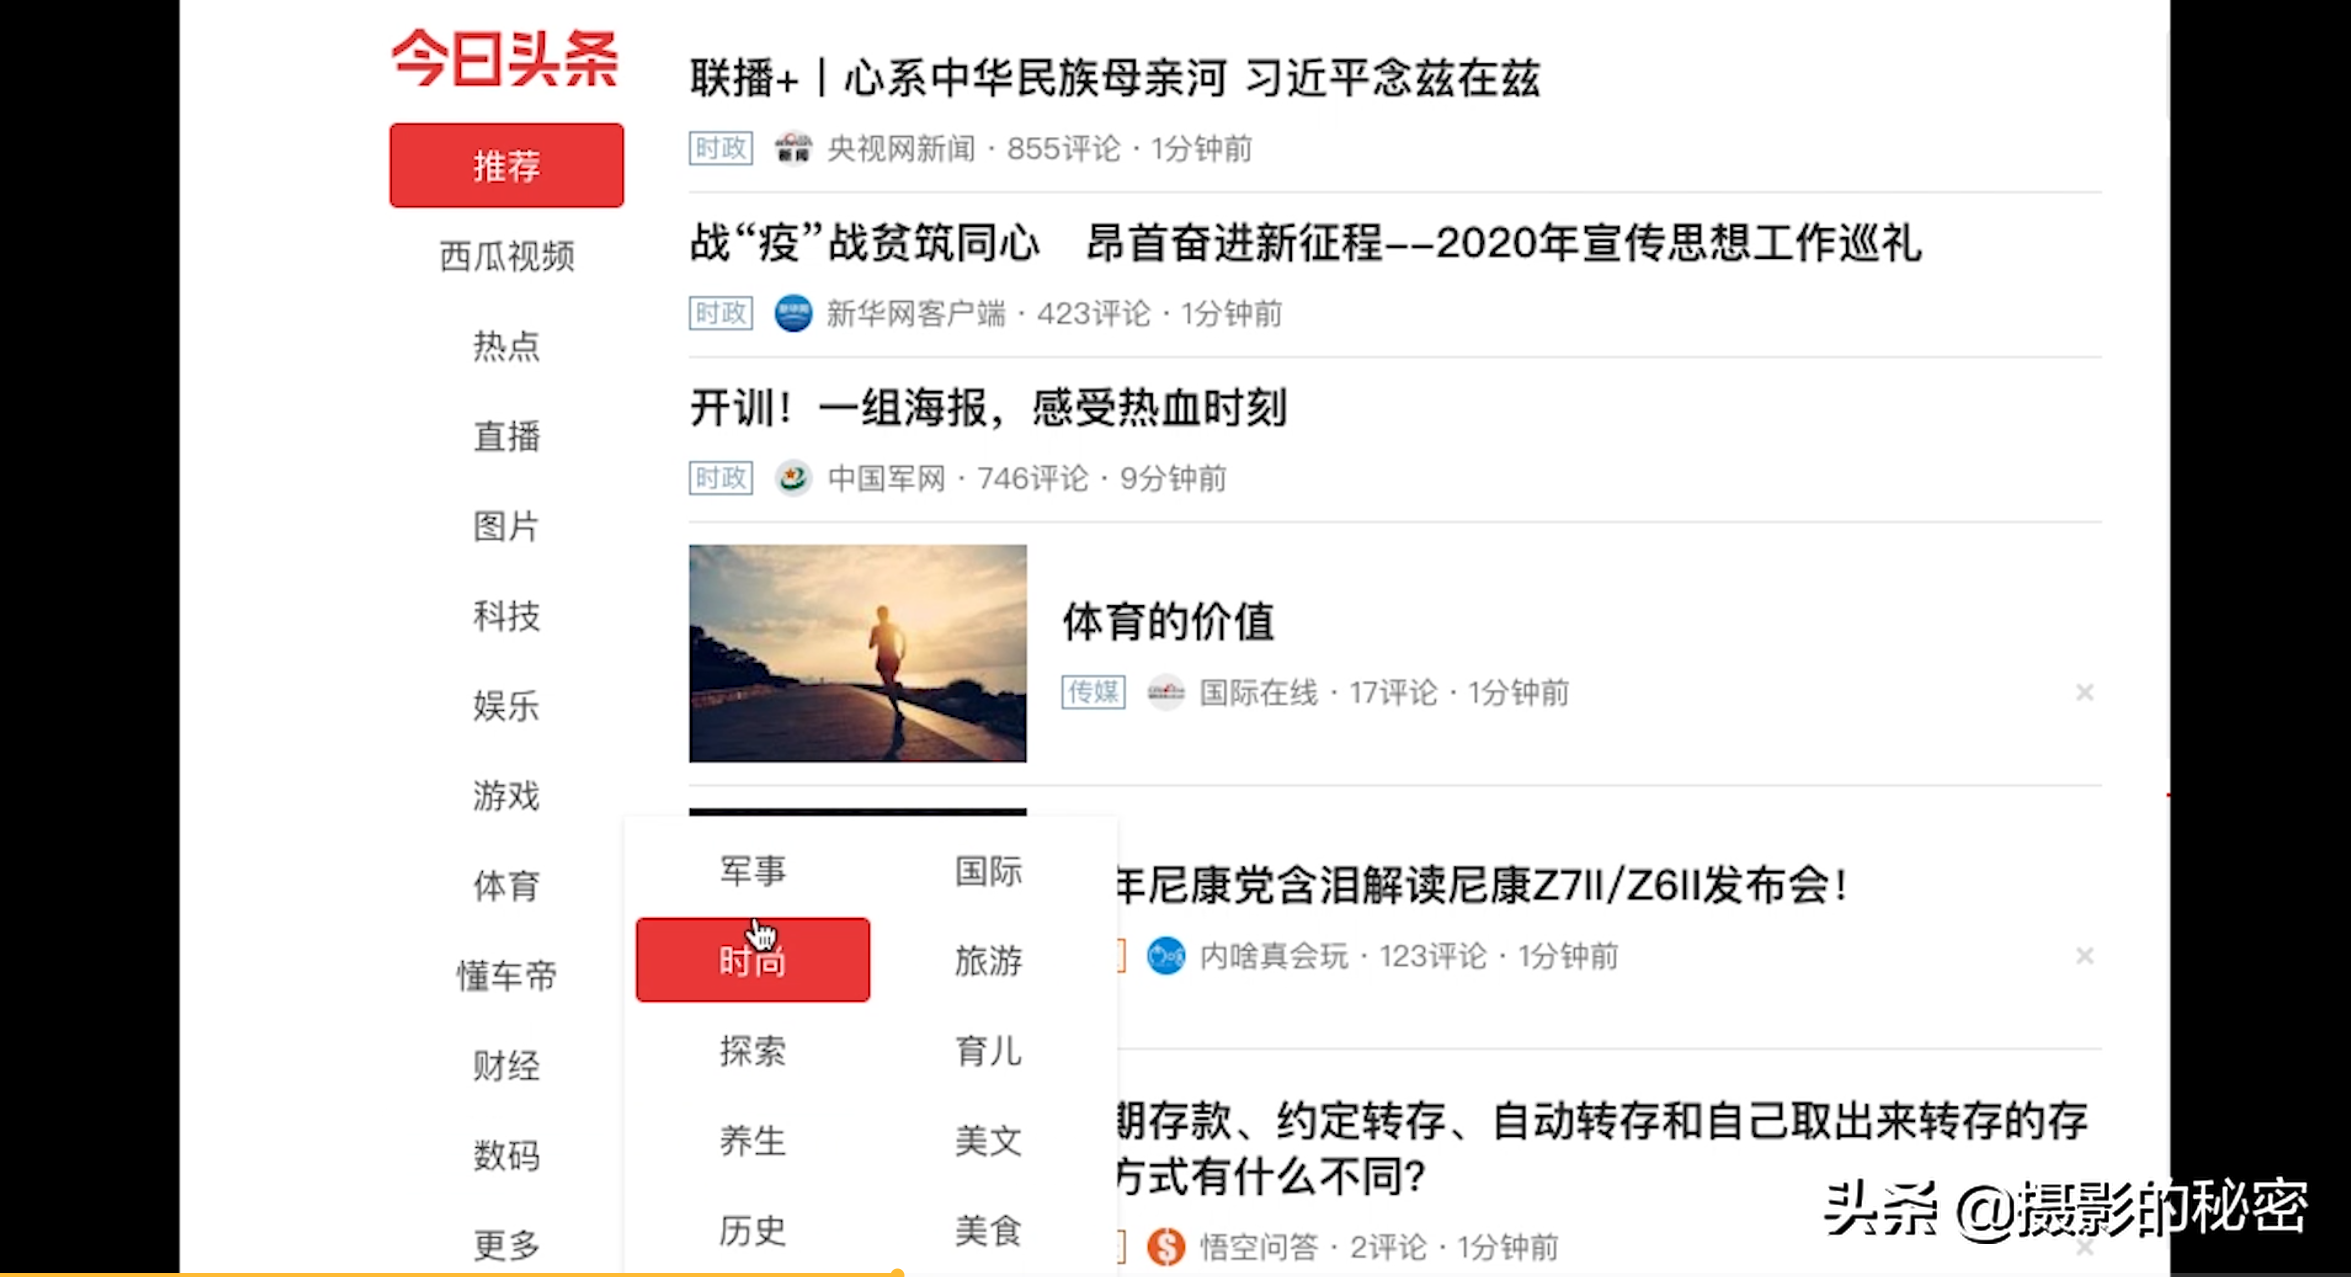Select 美食 in the popup menu
Viewport: 2351px width, 1277px height.
coord(987,1231)
